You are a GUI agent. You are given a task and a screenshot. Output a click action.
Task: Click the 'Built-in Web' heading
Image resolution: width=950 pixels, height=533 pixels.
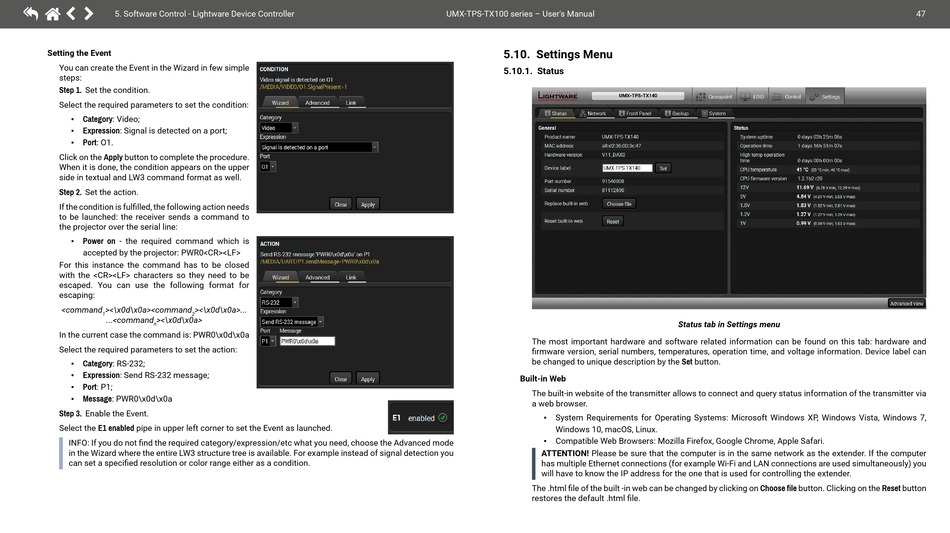542,379
